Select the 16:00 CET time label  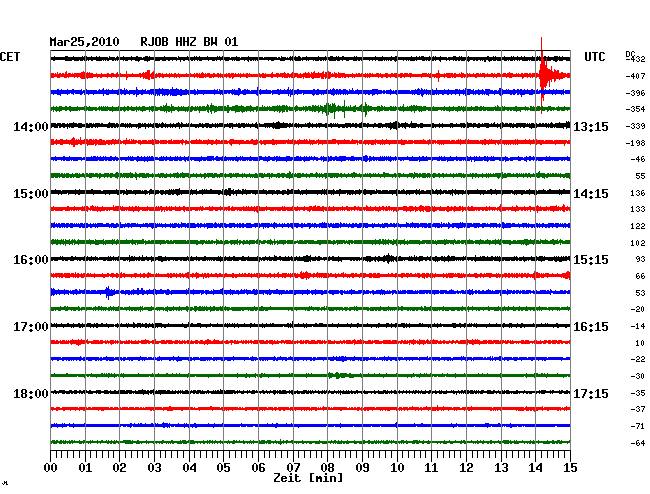click(x=31, y=260)
